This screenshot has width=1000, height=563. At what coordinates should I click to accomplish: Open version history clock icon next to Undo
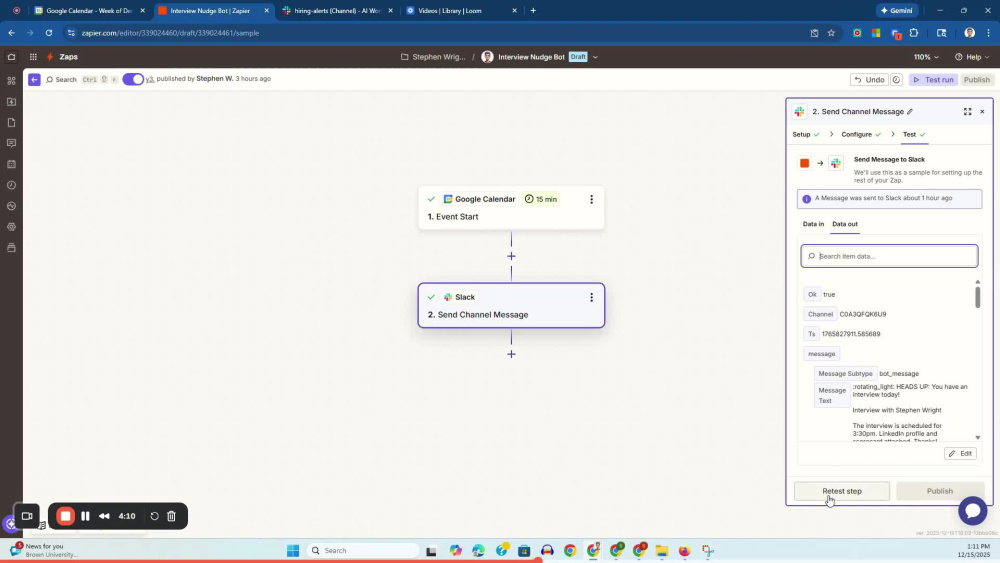tap(896, 80)
